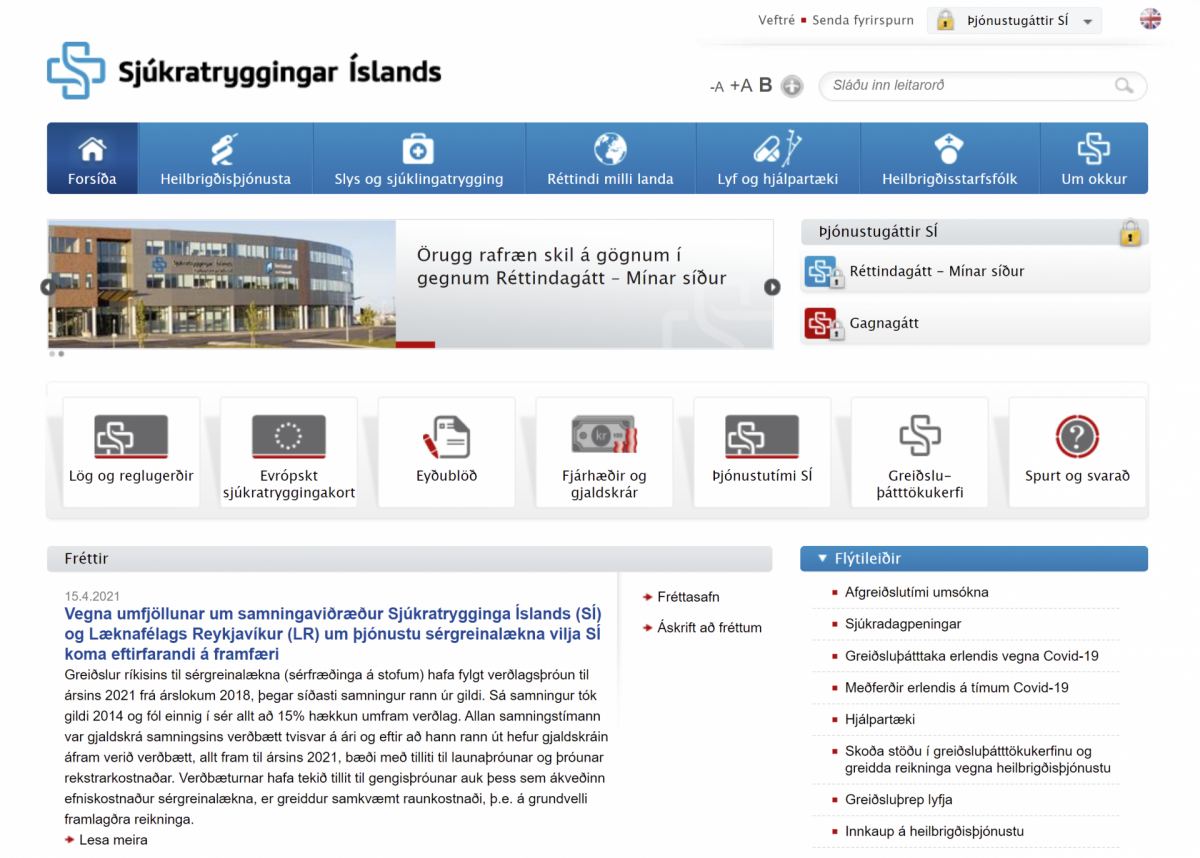Click the building photo in banner
The width and height of the screenshot is (1200, 858).
click(222, 284)
